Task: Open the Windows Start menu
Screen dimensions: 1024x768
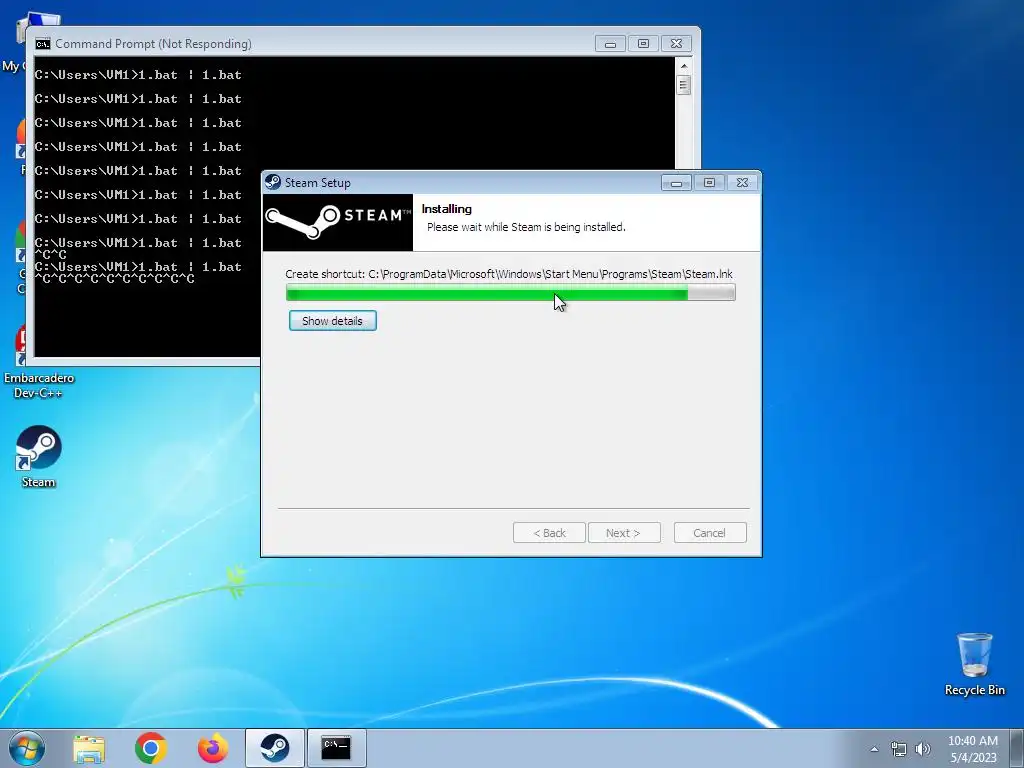Action: tap(27, 748)
